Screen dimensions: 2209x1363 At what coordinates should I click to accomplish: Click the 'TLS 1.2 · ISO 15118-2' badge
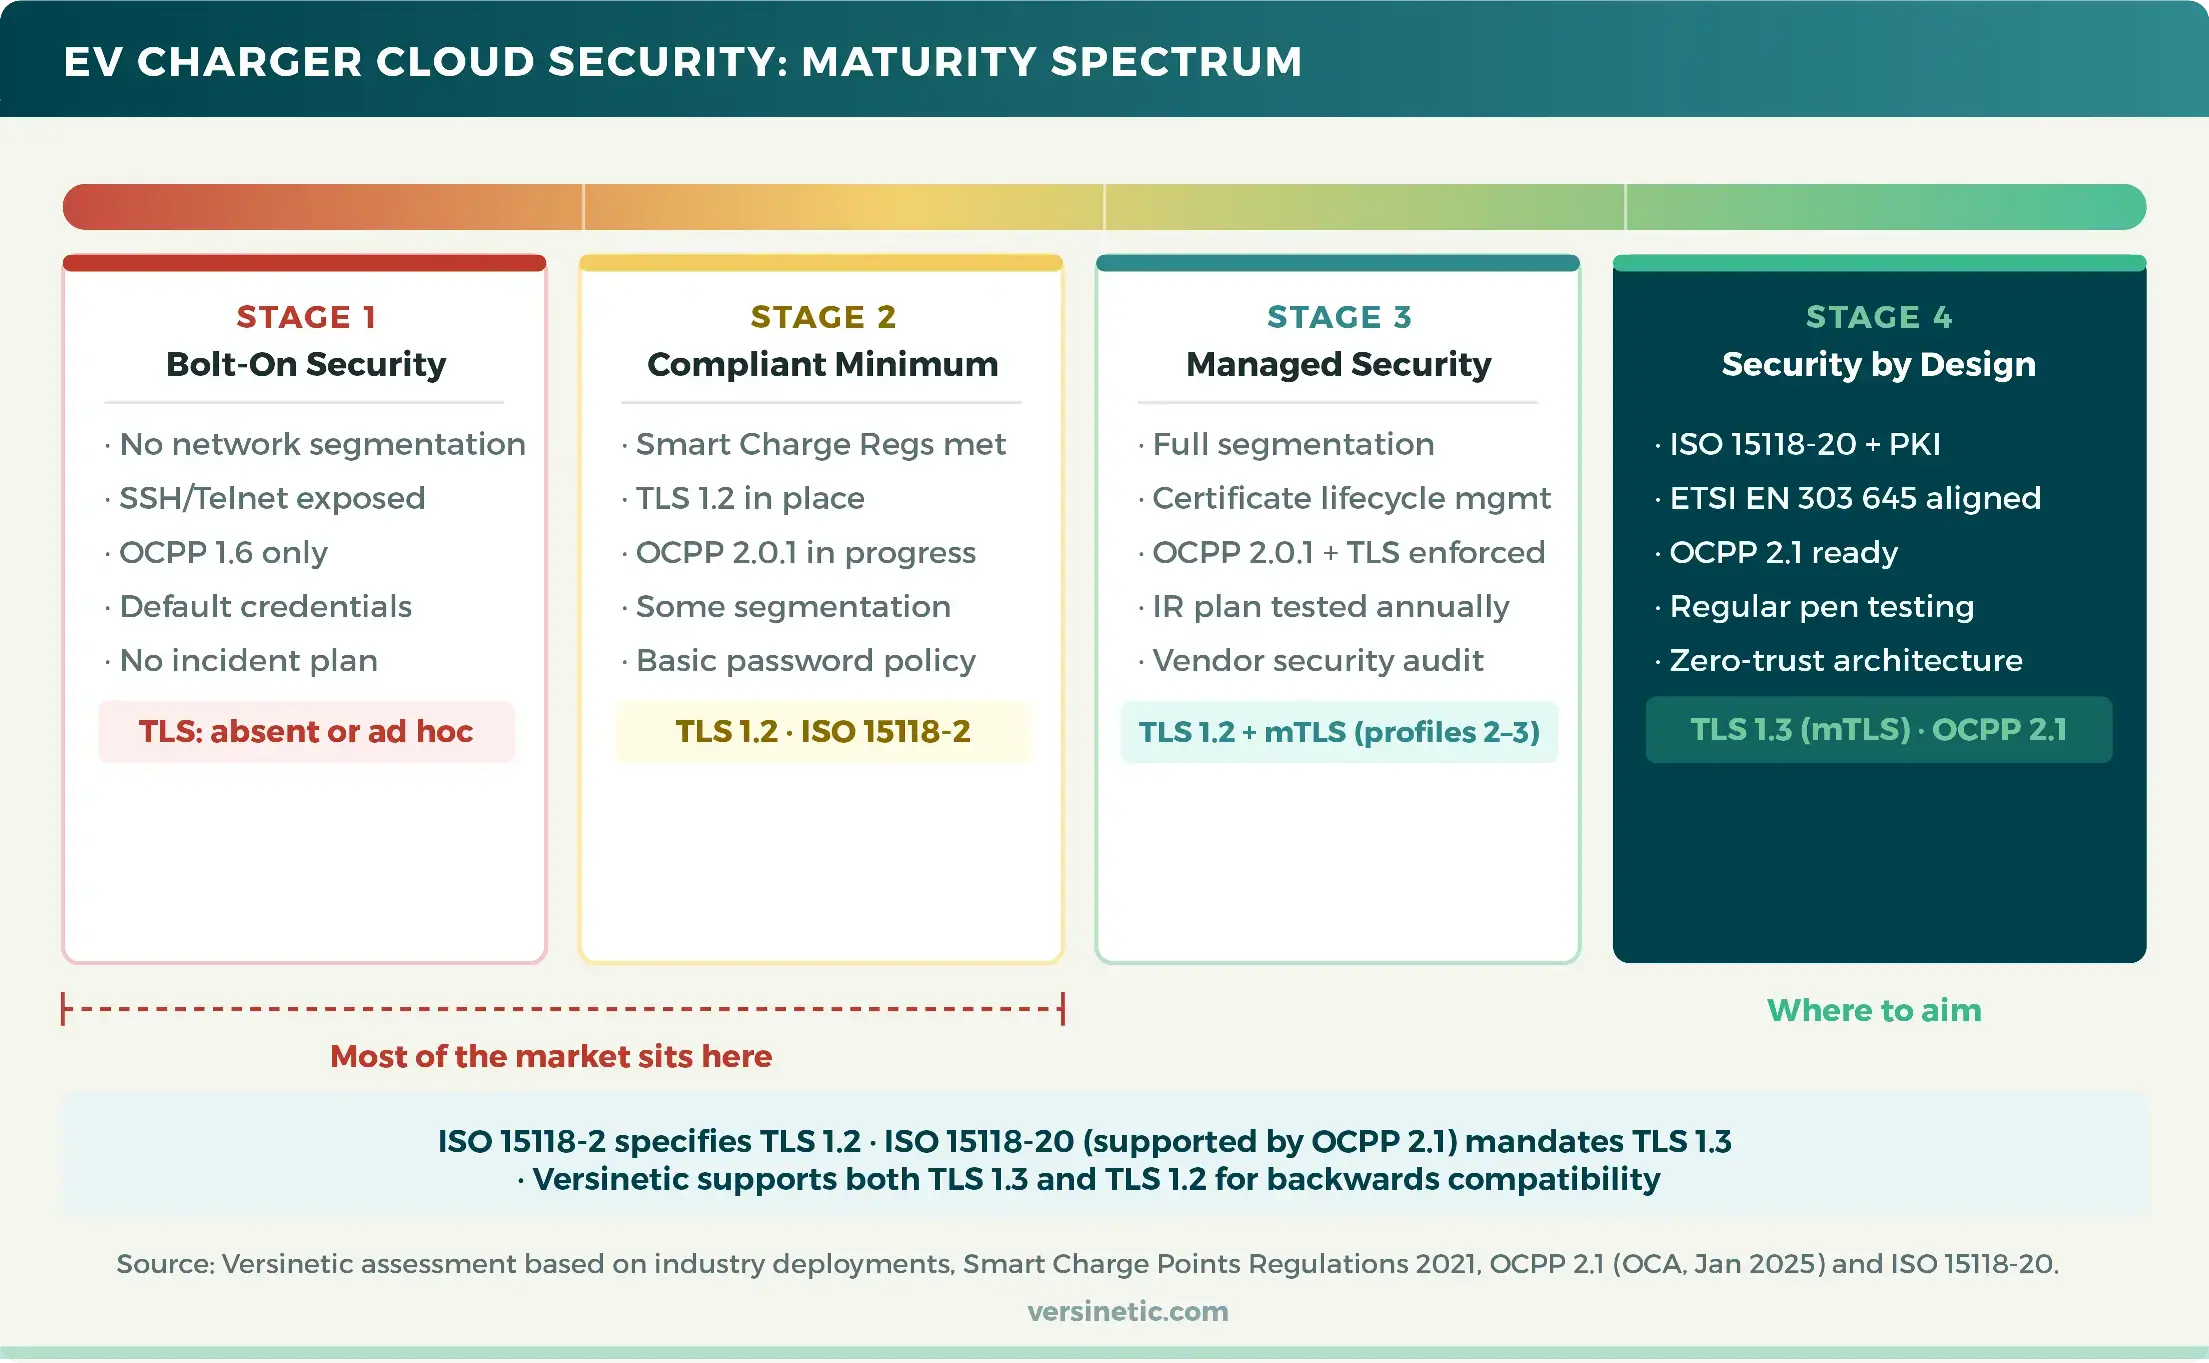[822, 731]
